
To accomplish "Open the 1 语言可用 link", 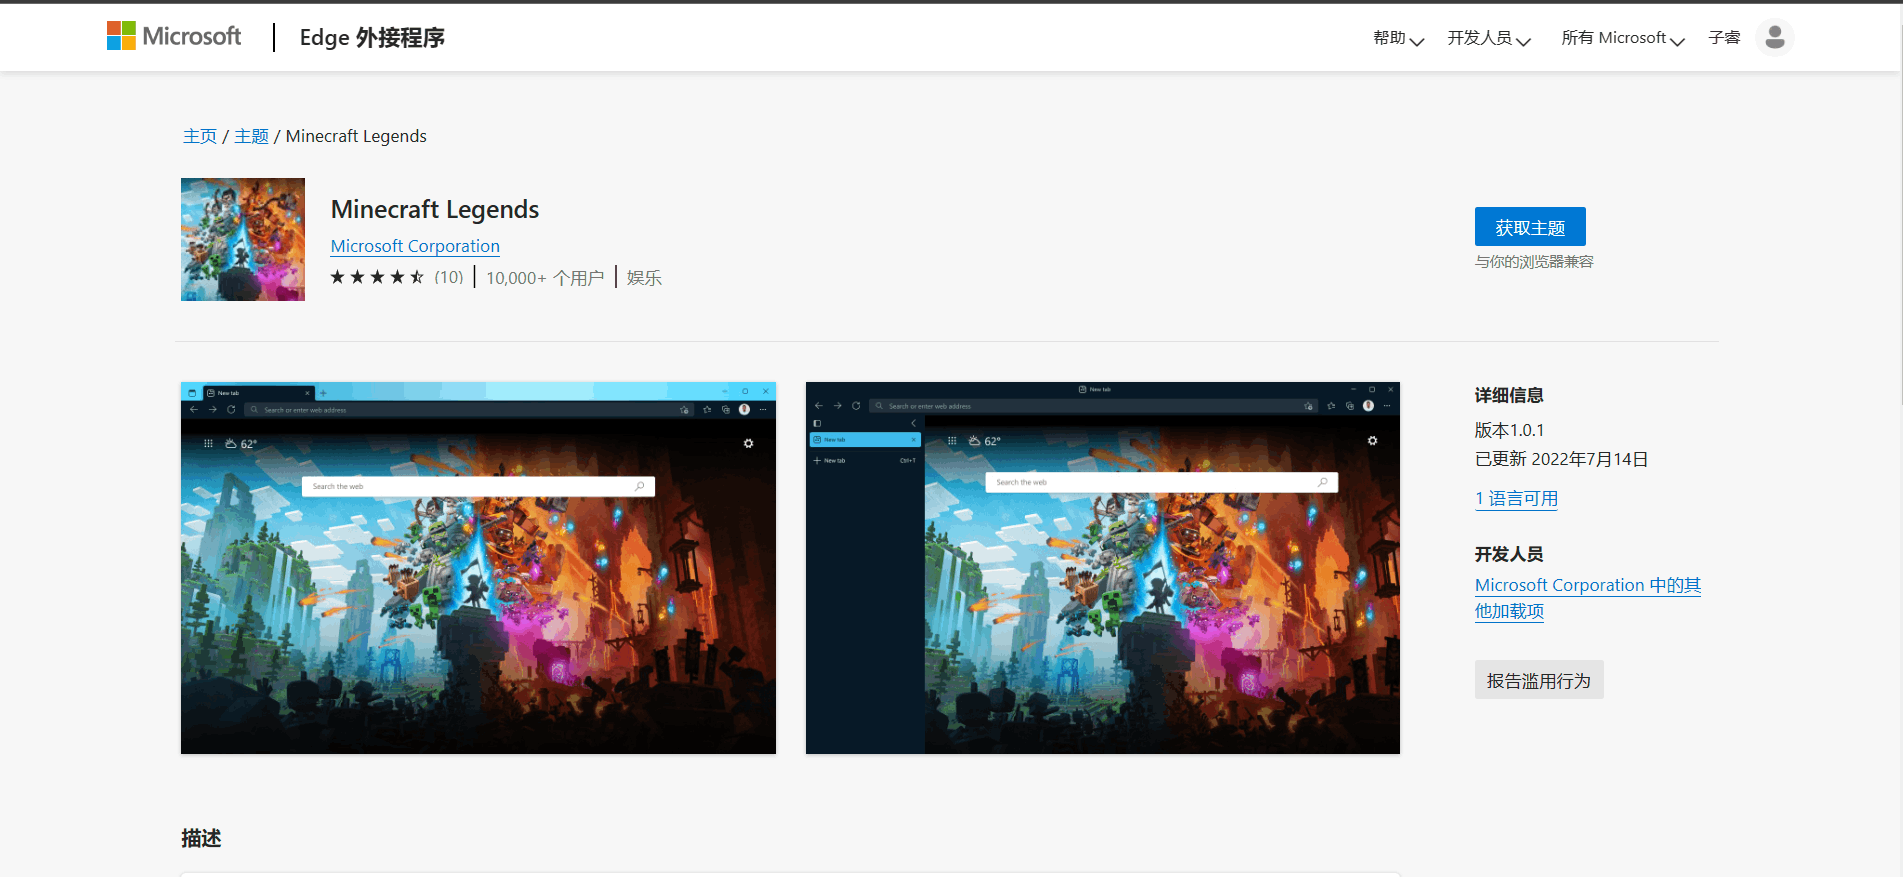I will click(x=1516, y=499).
